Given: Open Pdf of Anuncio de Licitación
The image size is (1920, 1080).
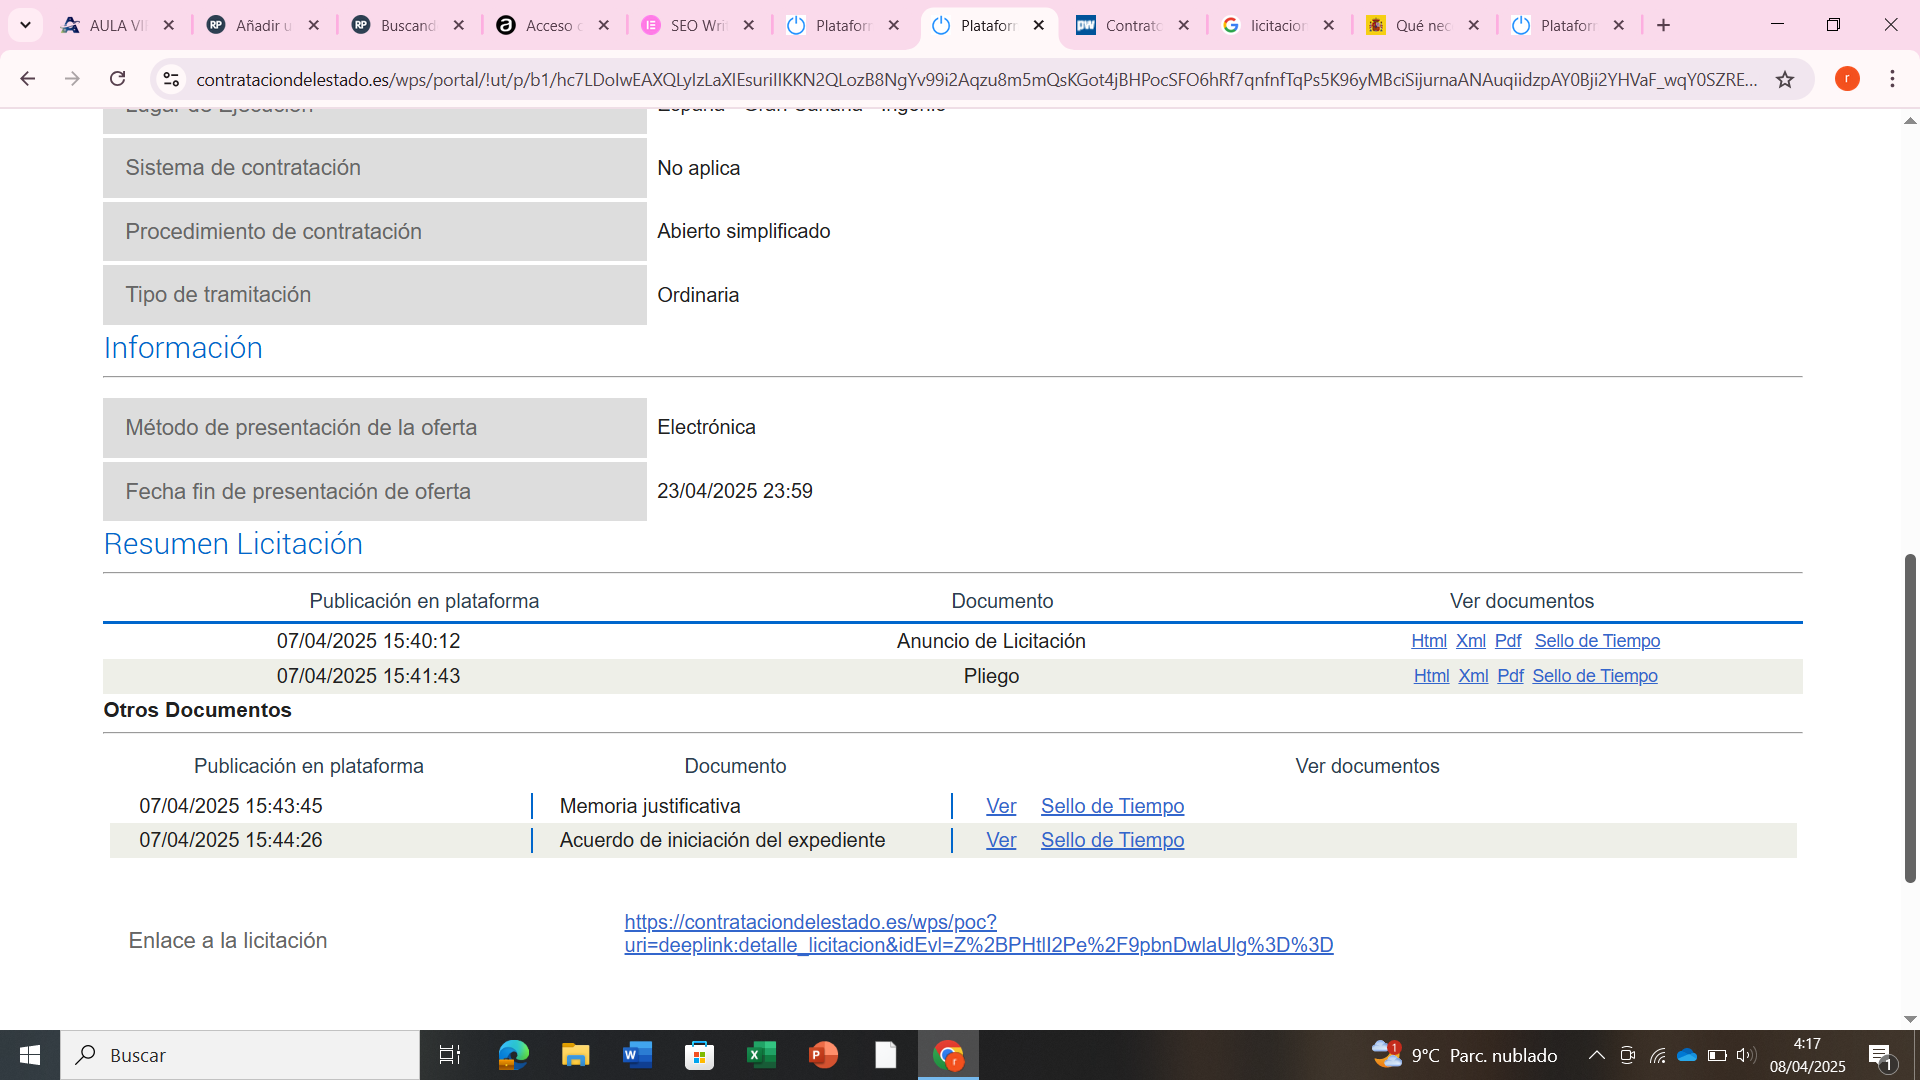Looking at the screenshot, I should click(1507, 641).
